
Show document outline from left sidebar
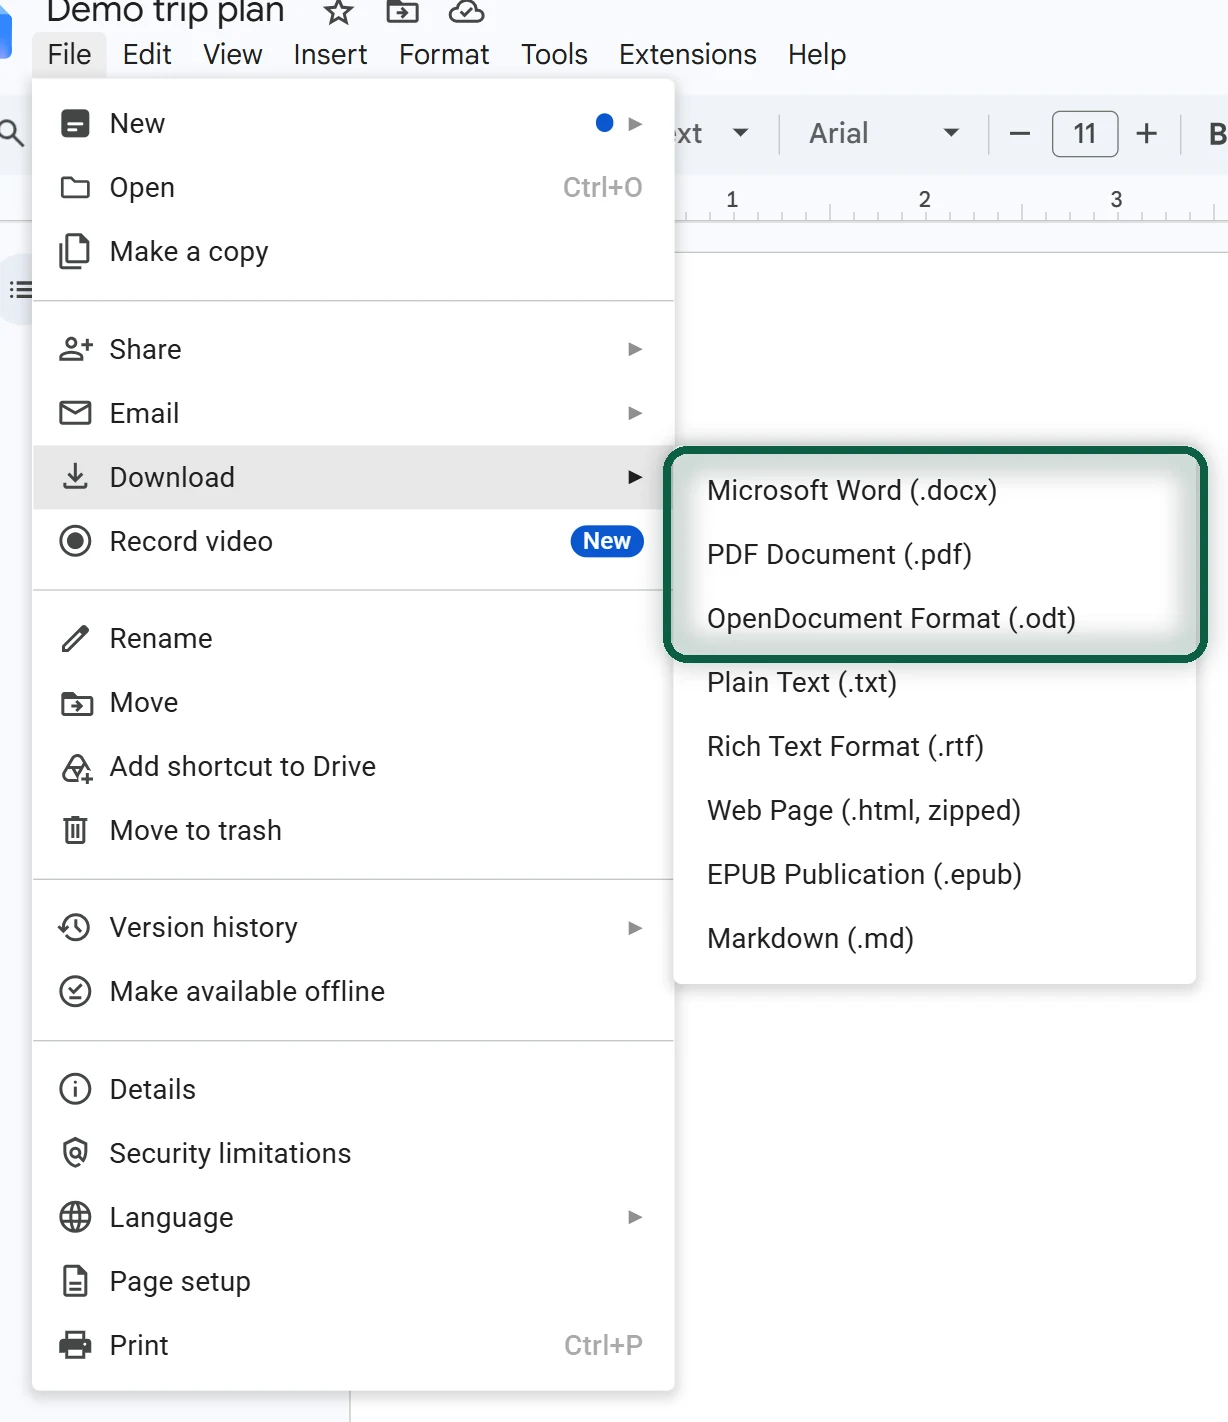pyautogui.click(x=20, y=290)
